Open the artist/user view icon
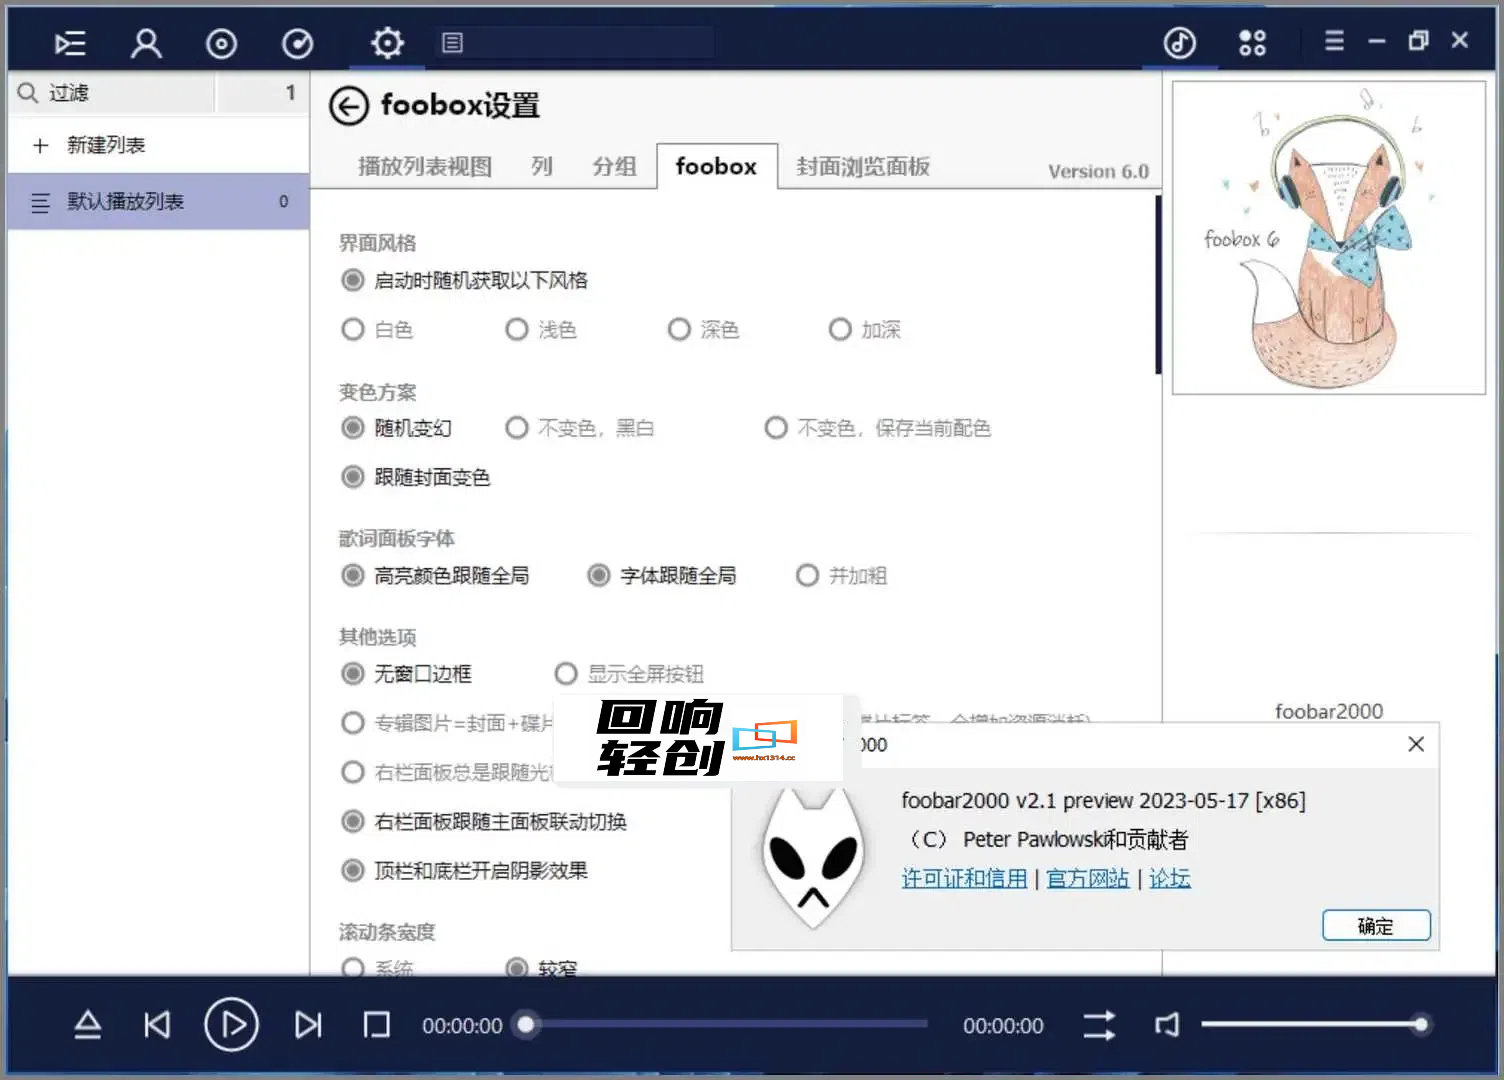Viewport: 1504px width, 1080px height. (146, 43)
